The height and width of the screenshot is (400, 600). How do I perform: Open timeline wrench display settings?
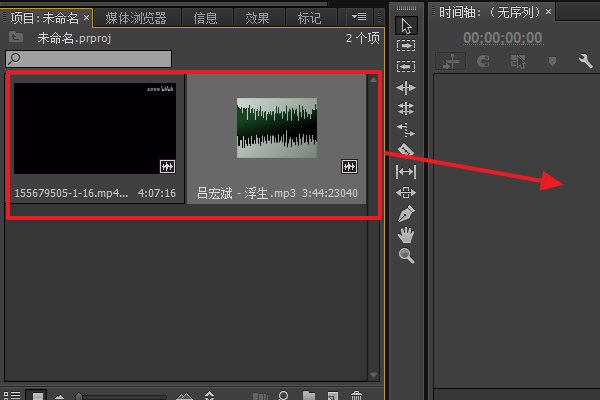click(x=585, y=61)
